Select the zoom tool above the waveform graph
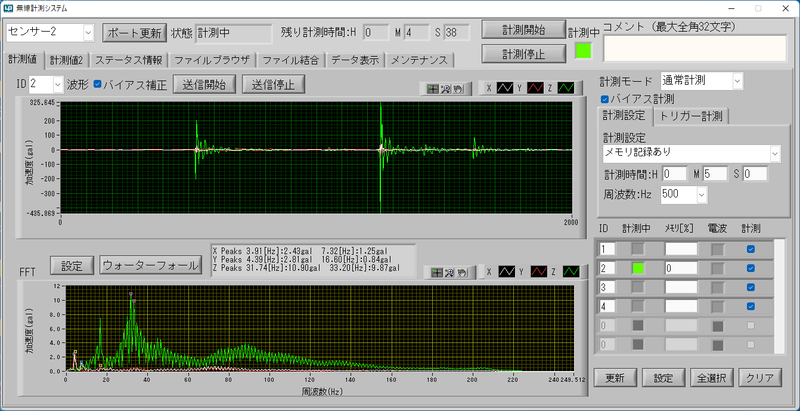This screenshot has width=800, height=411. (445, 89)
